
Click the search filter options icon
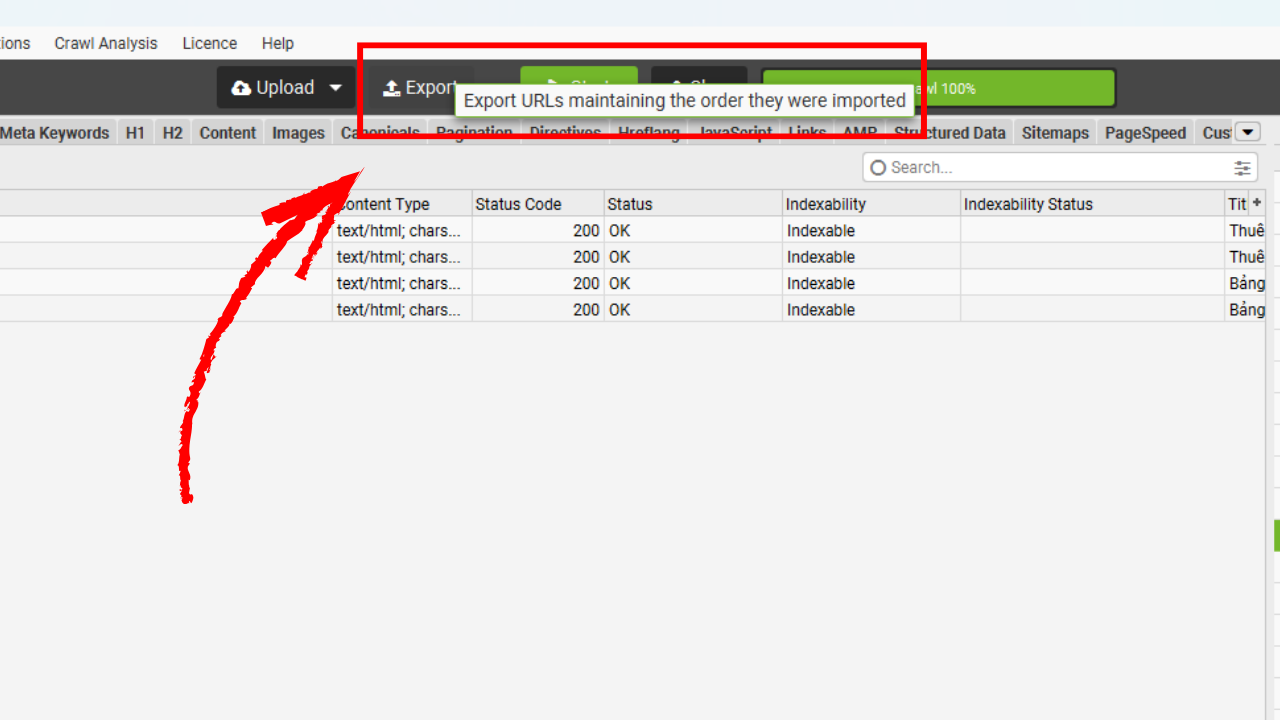(x=1242, y=168)
